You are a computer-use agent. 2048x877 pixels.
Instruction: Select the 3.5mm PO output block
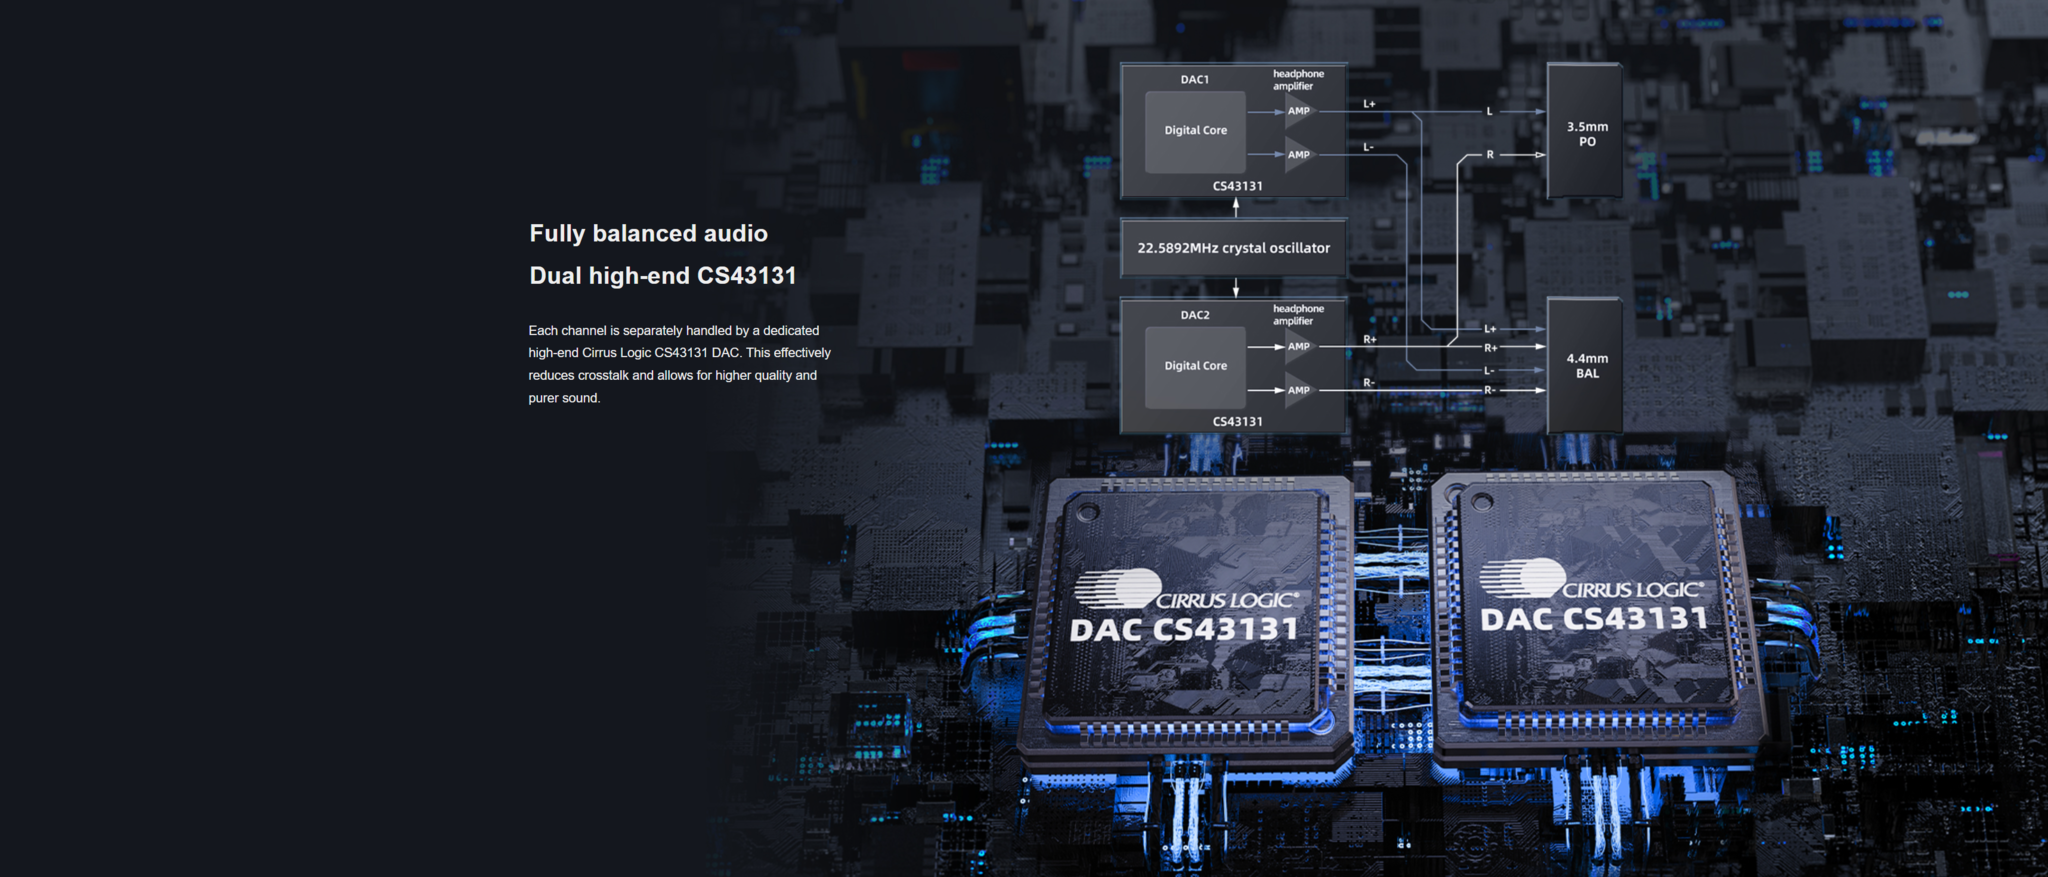[x=1585, y=131]
